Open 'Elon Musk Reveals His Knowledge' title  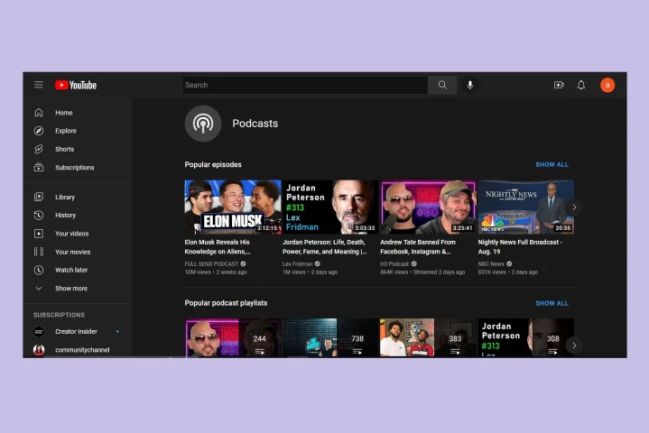(x=218, y=247)
